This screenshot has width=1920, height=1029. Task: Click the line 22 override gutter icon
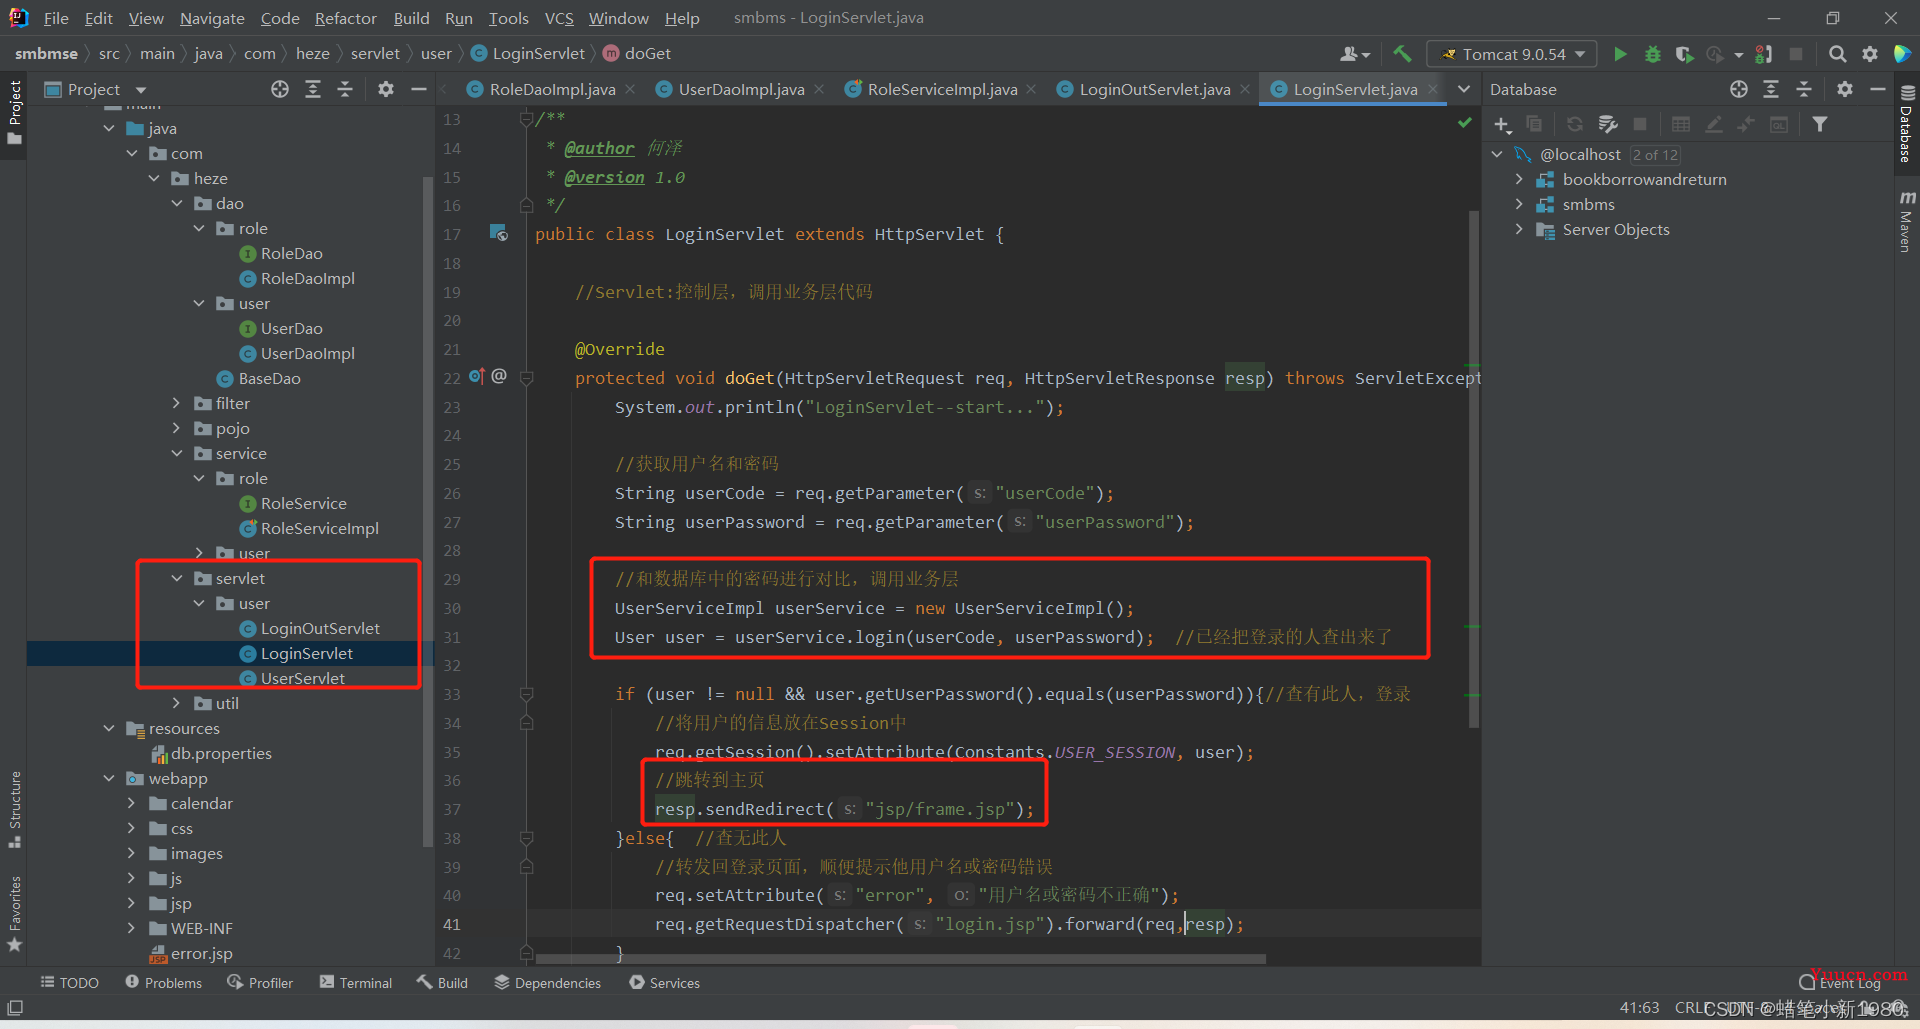[477, 376]
